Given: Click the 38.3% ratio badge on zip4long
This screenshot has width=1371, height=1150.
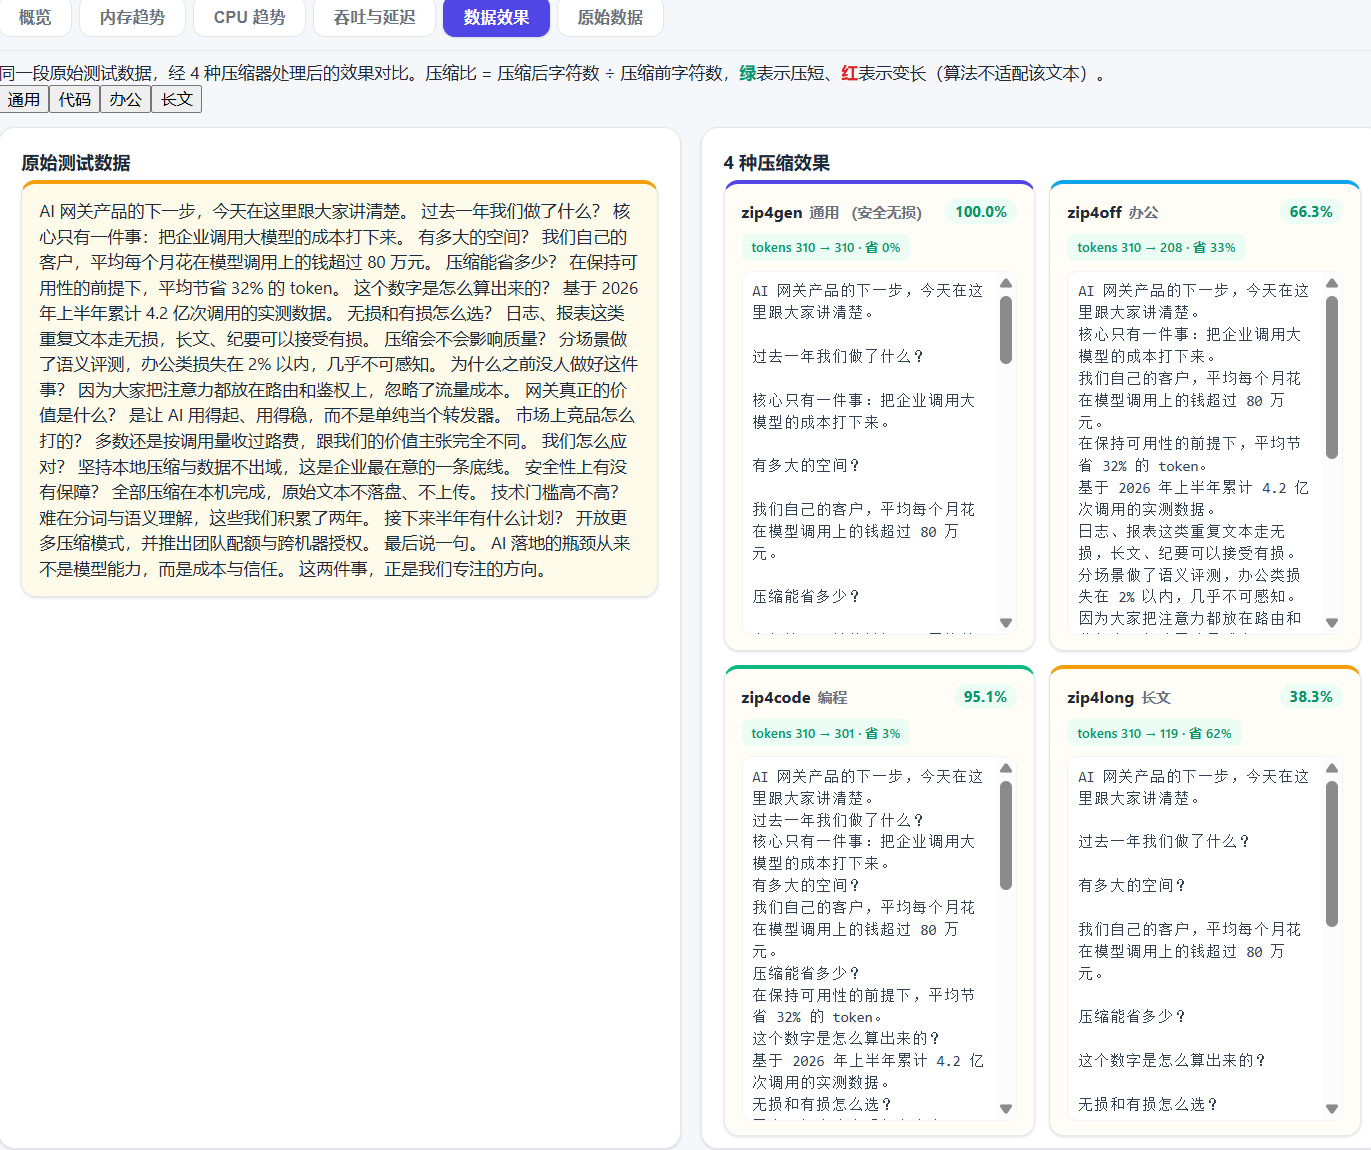Looking at the screenshot, I should click(1311, 697).
